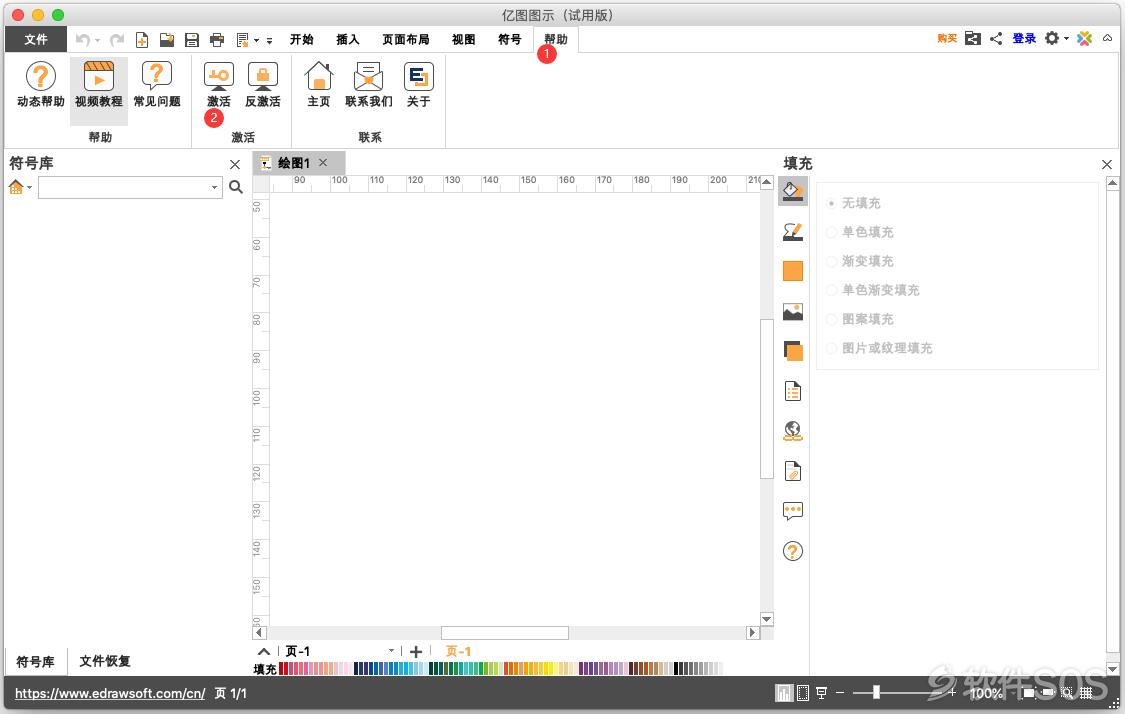Close the 填充 (Fill) panel
The height and width of the screenshot is (714, 1125).
[1107, 164]
